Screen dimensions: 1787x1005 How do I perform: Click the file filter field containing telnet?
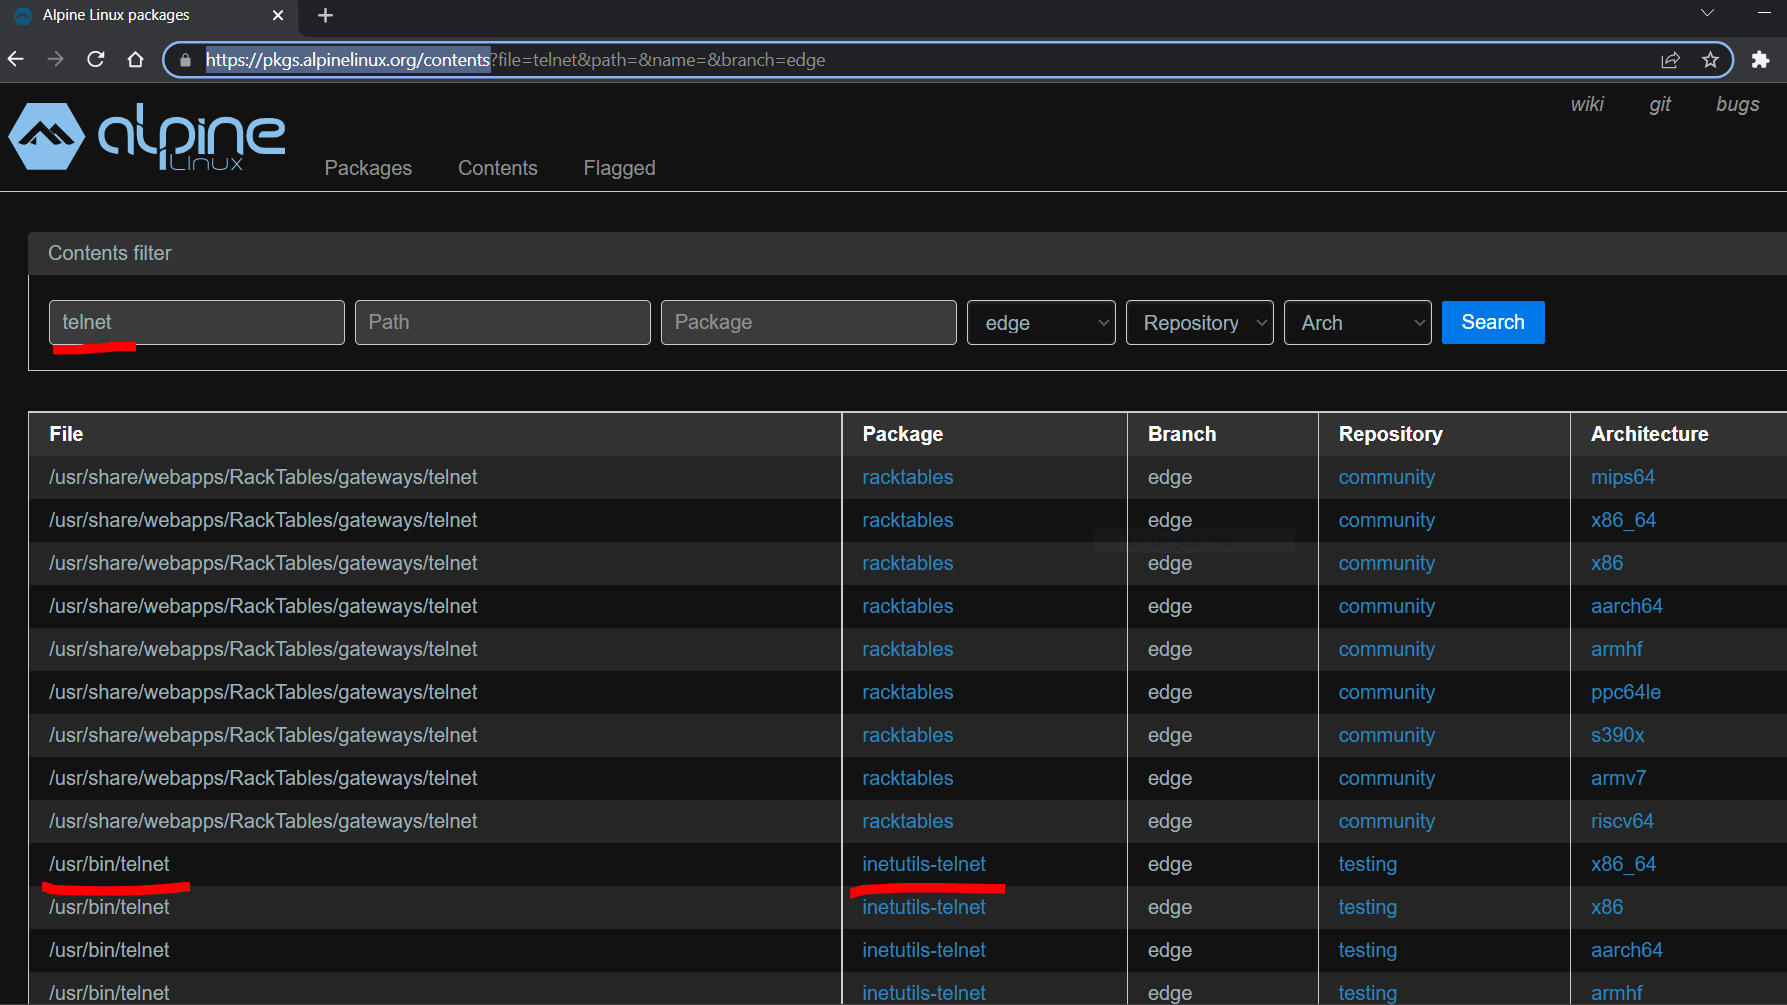[197, 322]
